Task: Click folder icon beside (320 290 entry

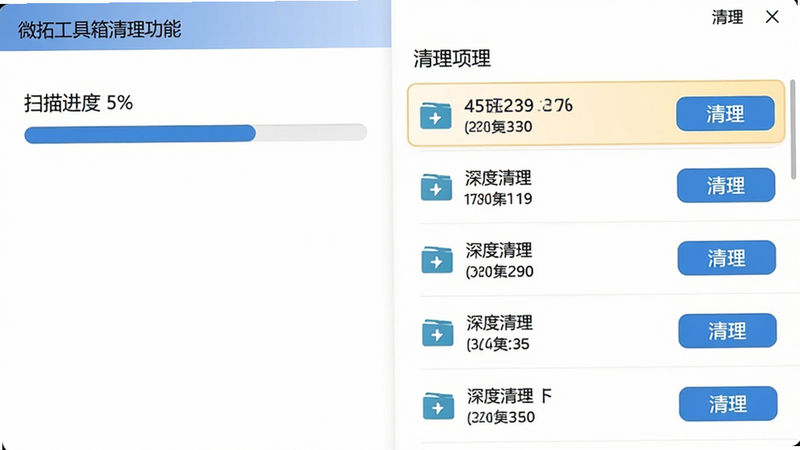Action: 437,260
